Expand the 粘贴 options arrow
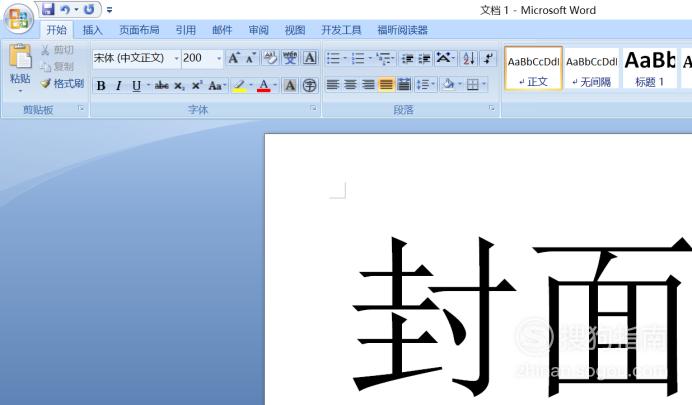This screenshot has height=405, width=692. 20,91
